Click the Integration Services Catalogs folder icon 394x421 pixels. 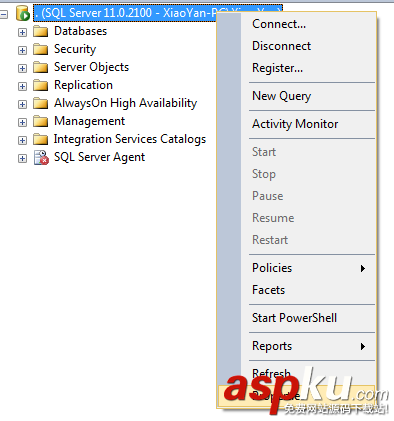(41, 139)
